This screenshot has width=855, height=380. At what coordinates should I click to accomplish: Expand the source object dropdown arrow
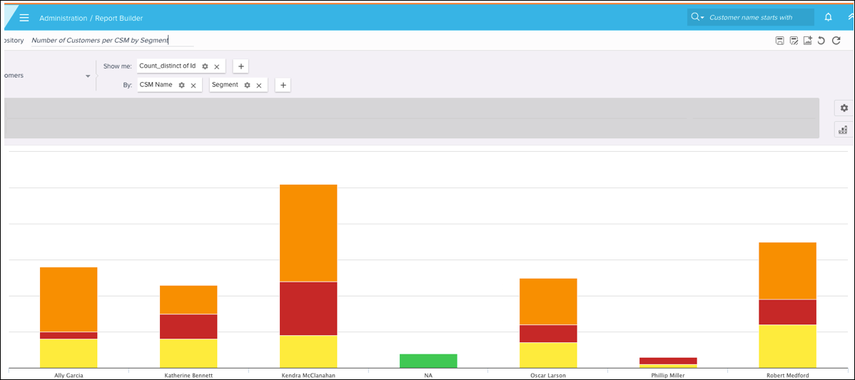88,76
